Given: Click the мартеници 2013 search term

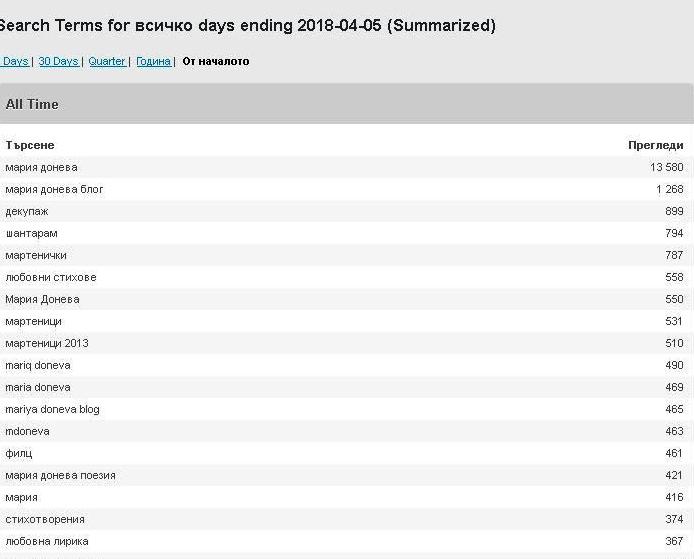Looking at the screenshot, I should click(47, 343).
